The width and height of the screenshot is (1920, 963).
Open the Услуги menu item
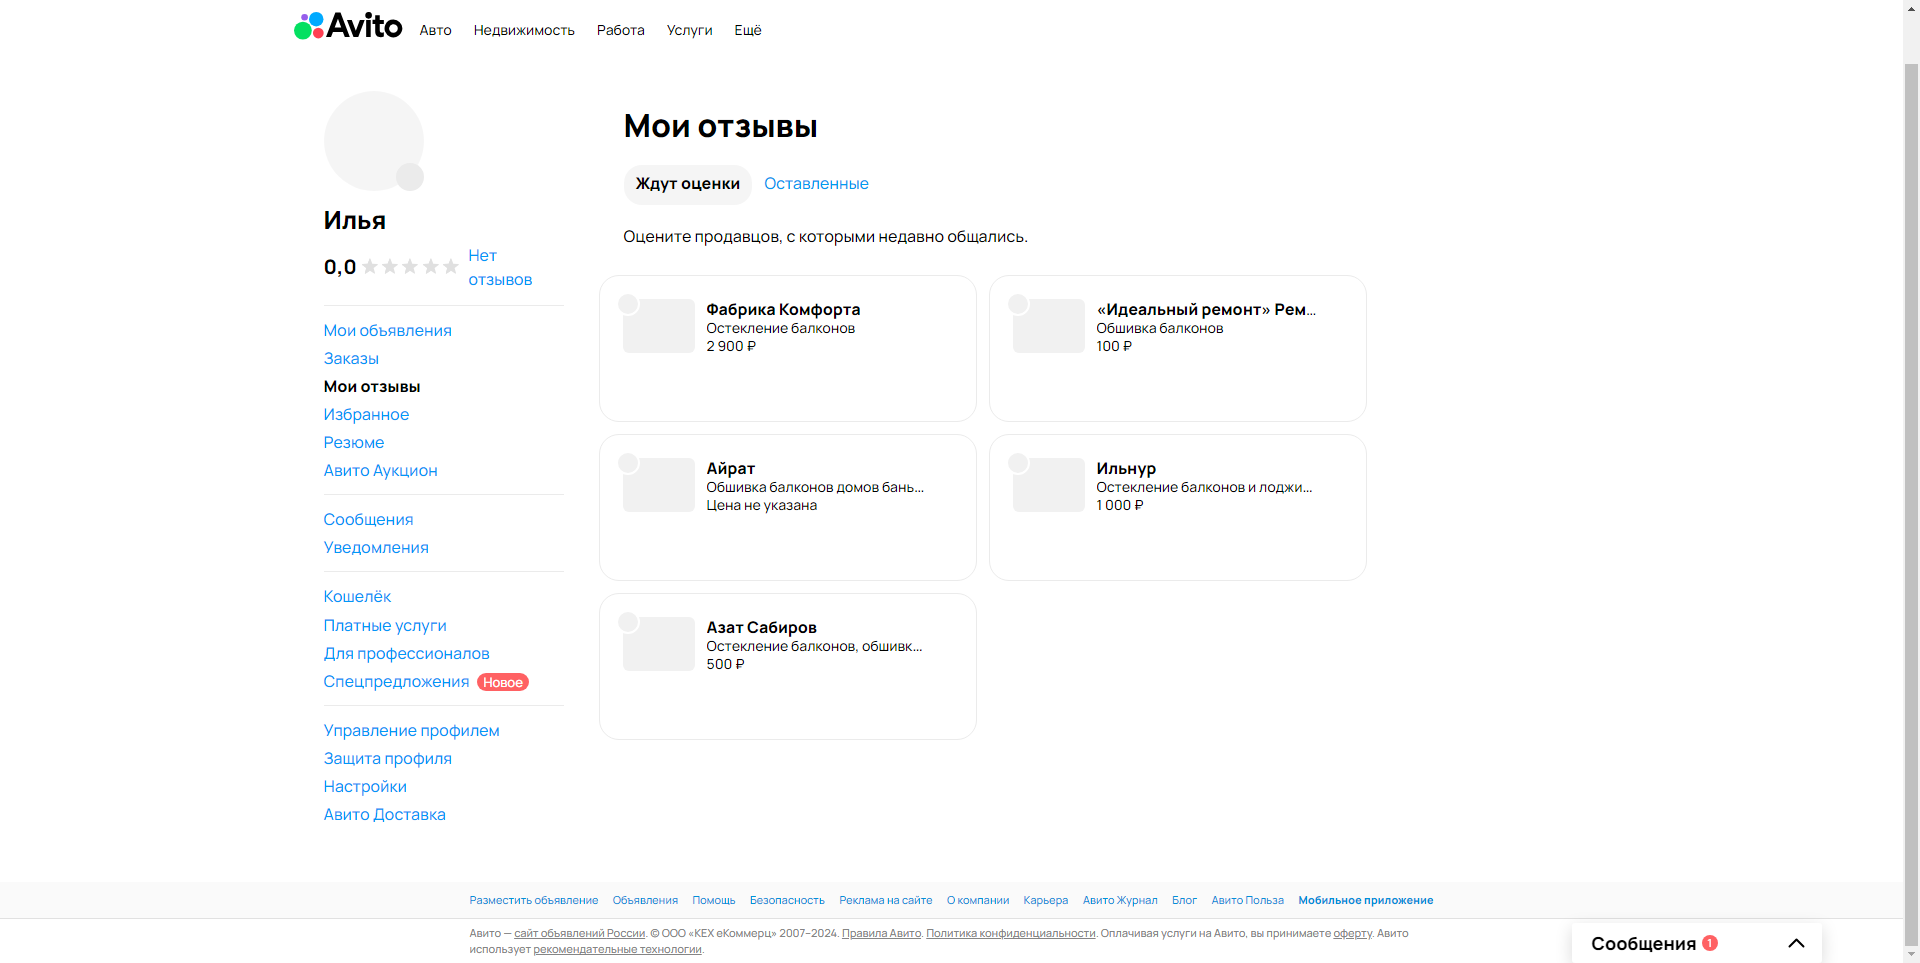pos(690,30)
